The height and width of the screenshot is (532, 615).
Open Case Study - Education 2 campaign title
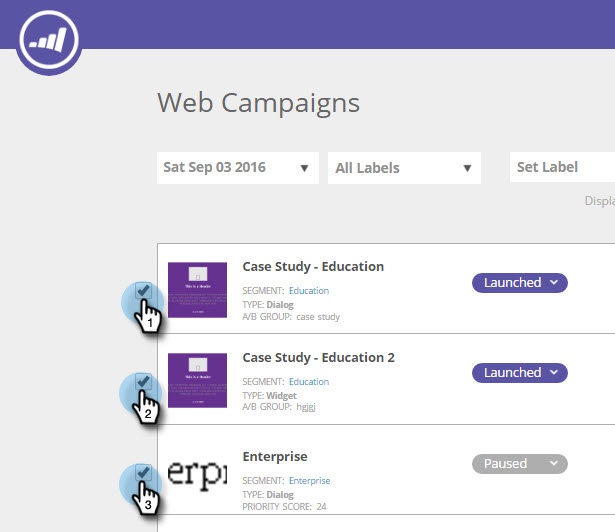click(318, 358)
